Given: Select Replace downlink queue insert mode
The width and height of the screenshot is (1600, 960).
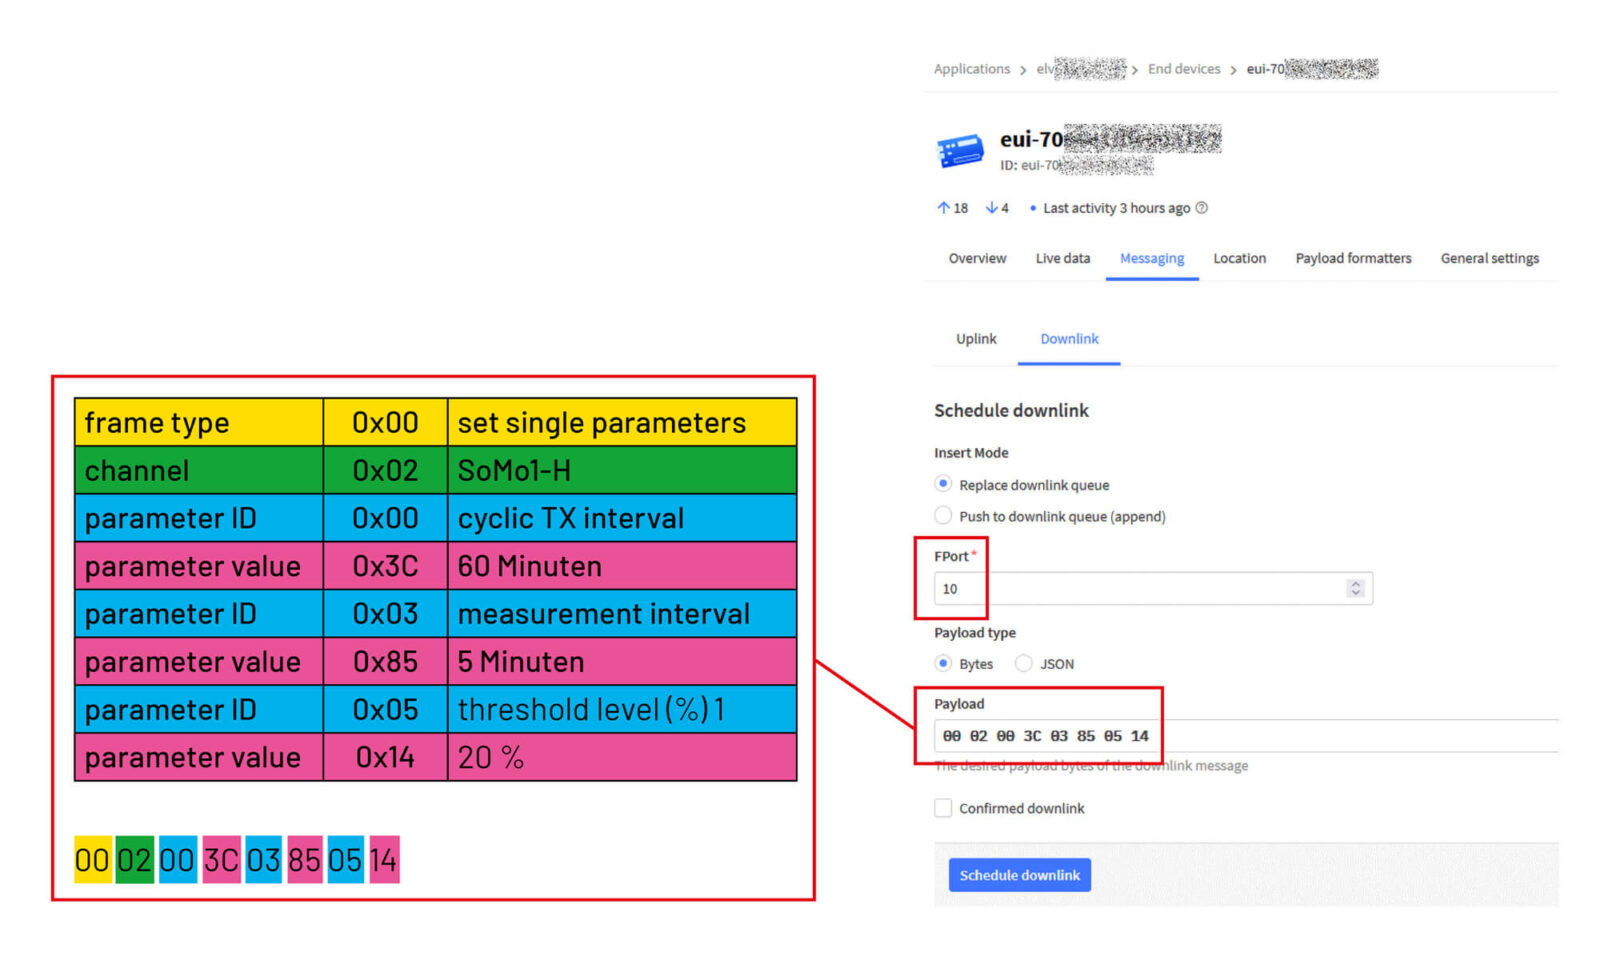Looking at the screenshot, I should pos(943,485).
